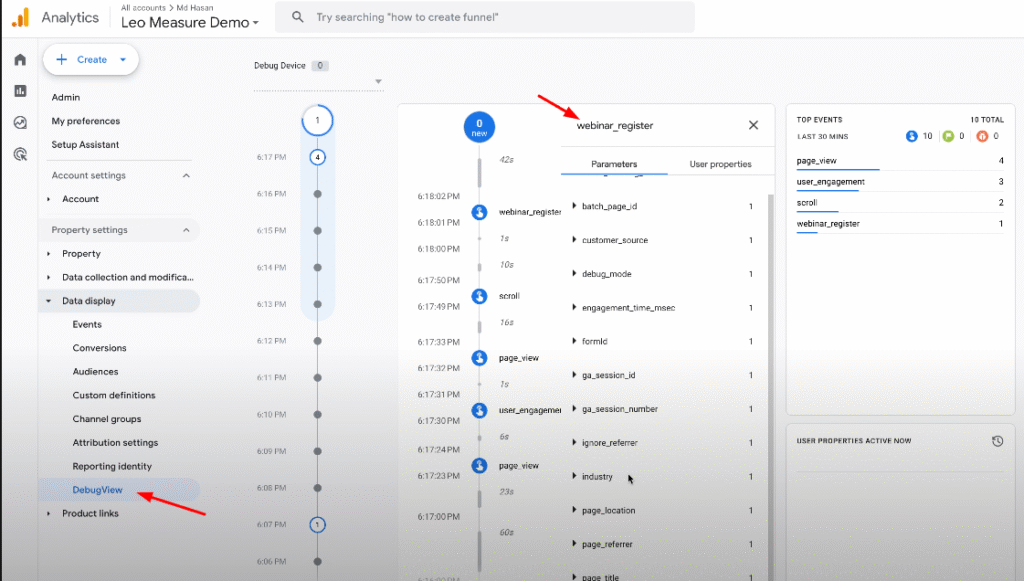Expand the ga_session_id parameter
This screenshot has height=581, width=1024.
574,375
